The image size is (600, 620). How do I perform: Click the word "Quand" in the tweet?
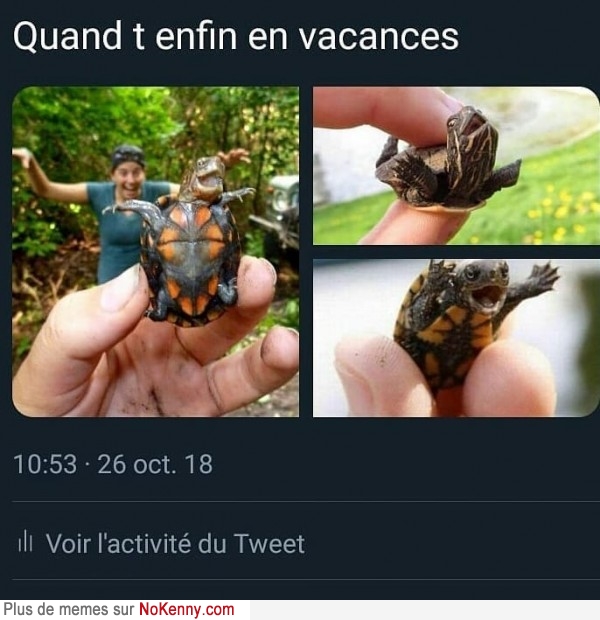pos(67,38)
